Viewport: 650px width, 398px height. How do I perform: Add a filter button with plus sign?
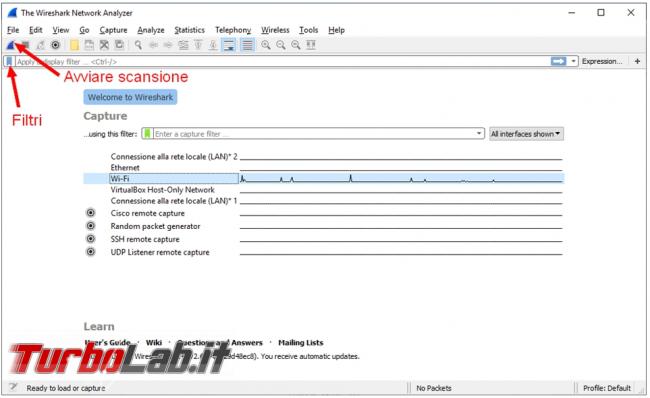[637, 61]
